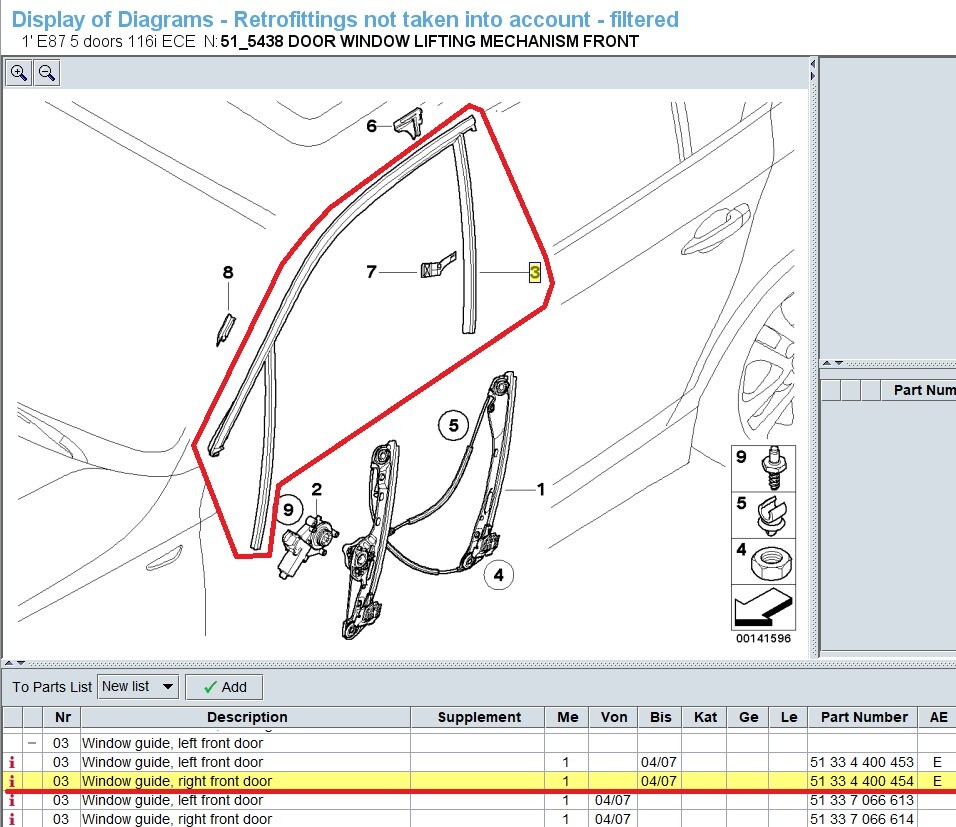
Task: Click the Bis column header
Action: pos(660,717)
